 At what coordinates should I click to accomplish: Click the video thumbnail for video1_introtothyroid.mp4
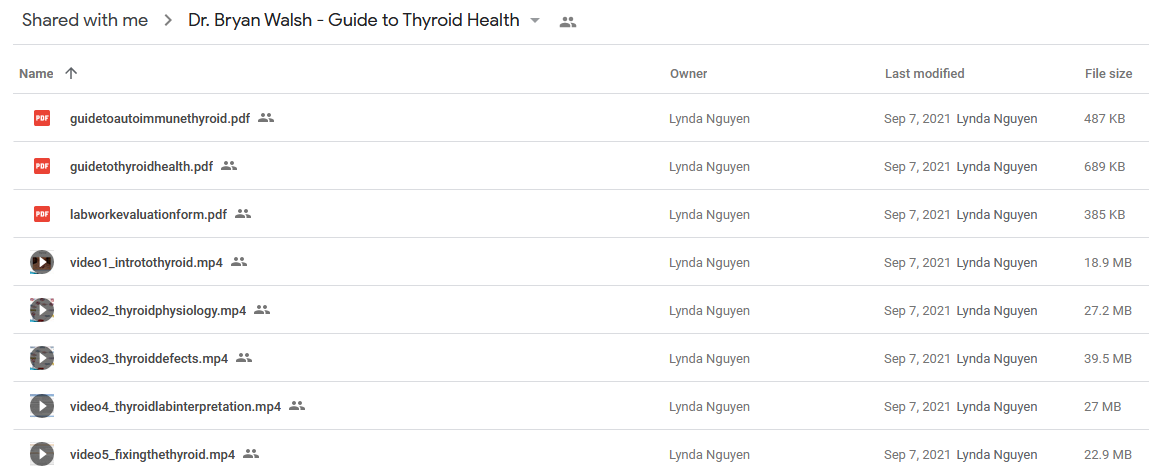(x=42, y=262)
